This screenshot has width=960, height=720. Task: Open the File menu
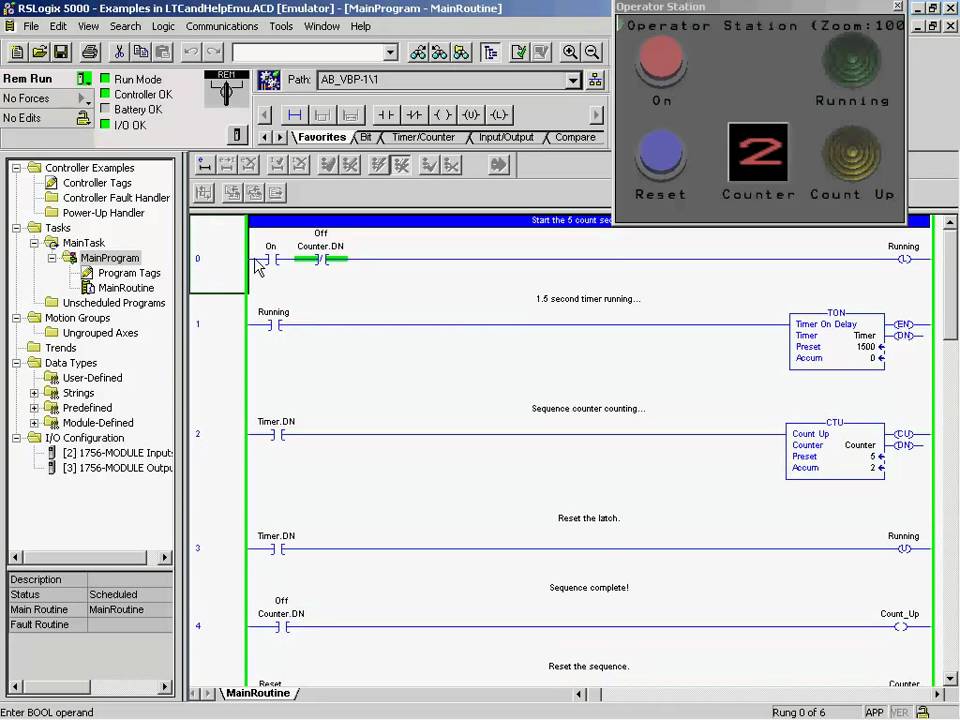click(31, 26)
